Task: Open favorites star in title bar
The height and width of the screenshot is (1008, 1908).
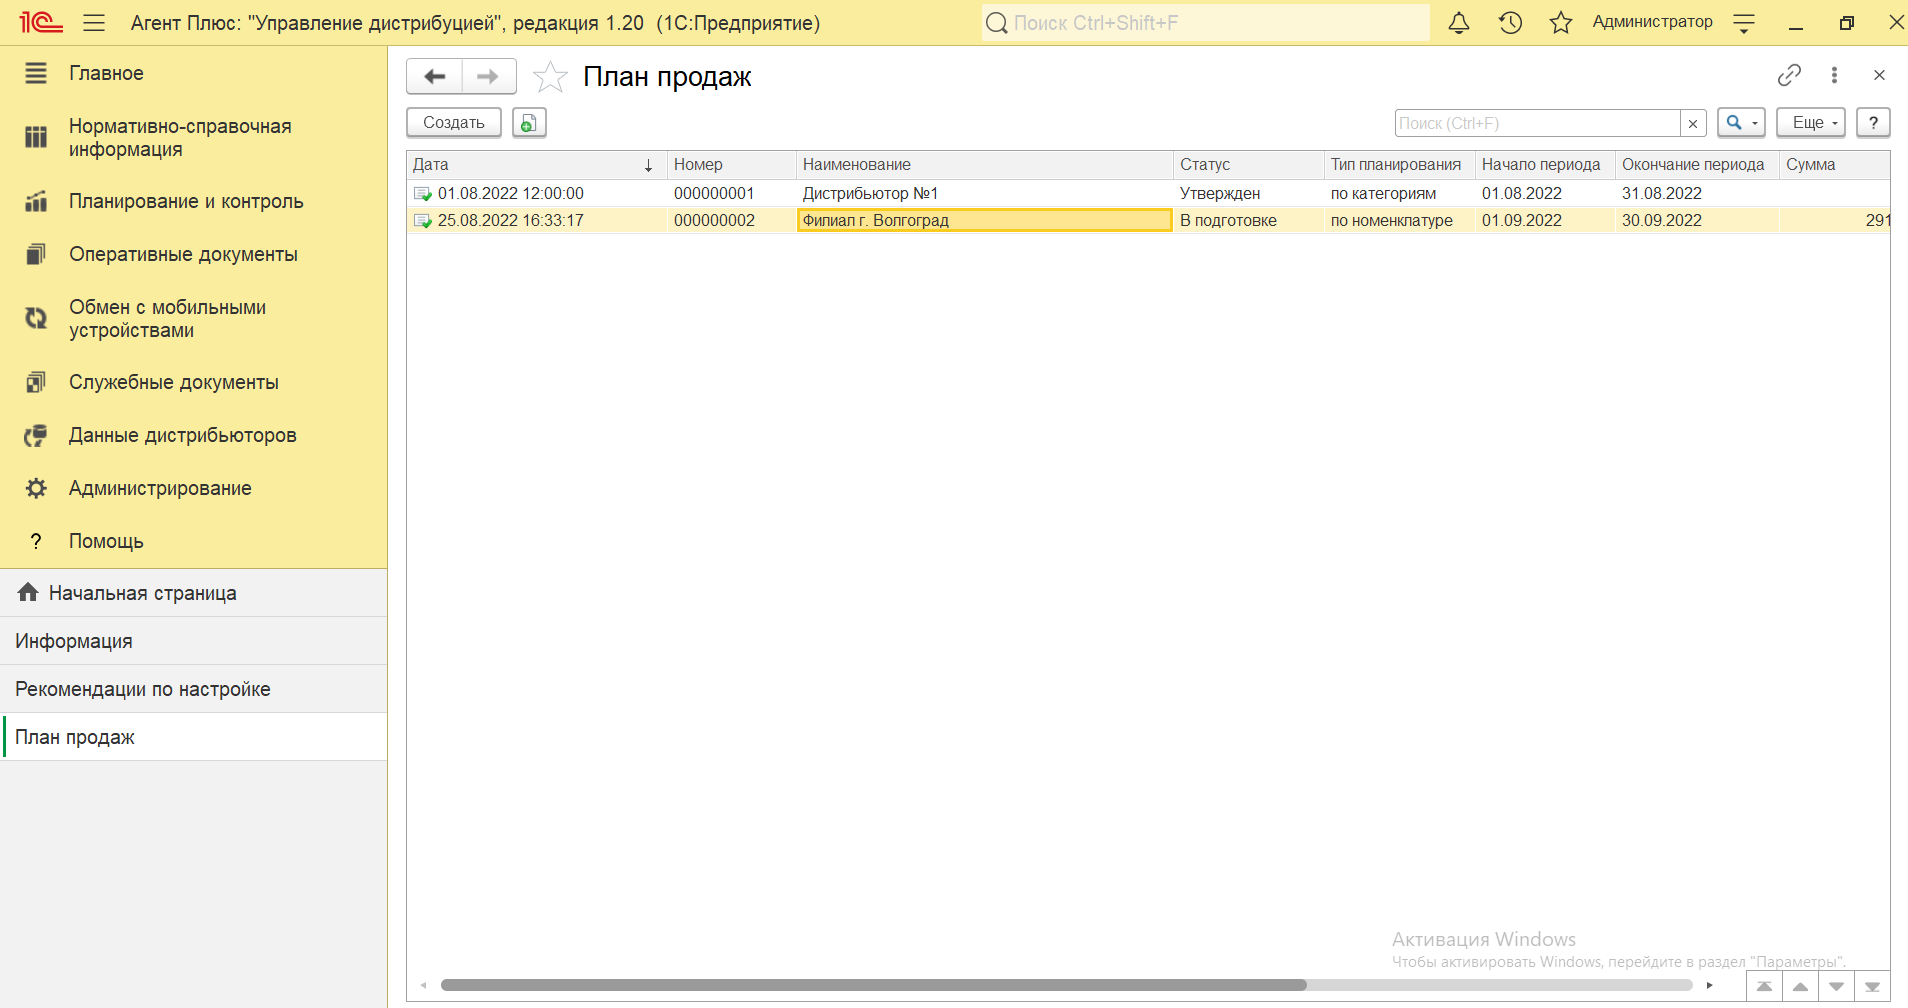Action: pos(1561,22)
